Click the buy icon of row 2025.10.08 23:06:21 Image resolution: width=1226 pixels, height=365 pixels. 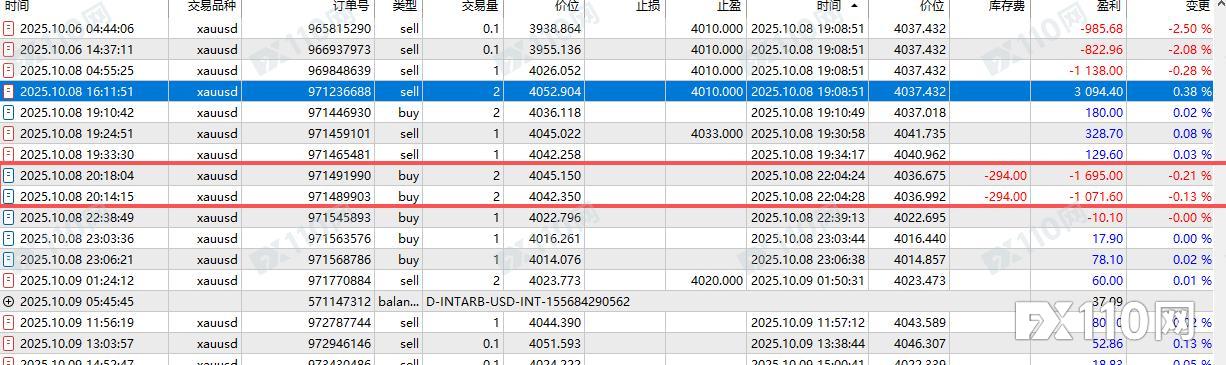9,259
